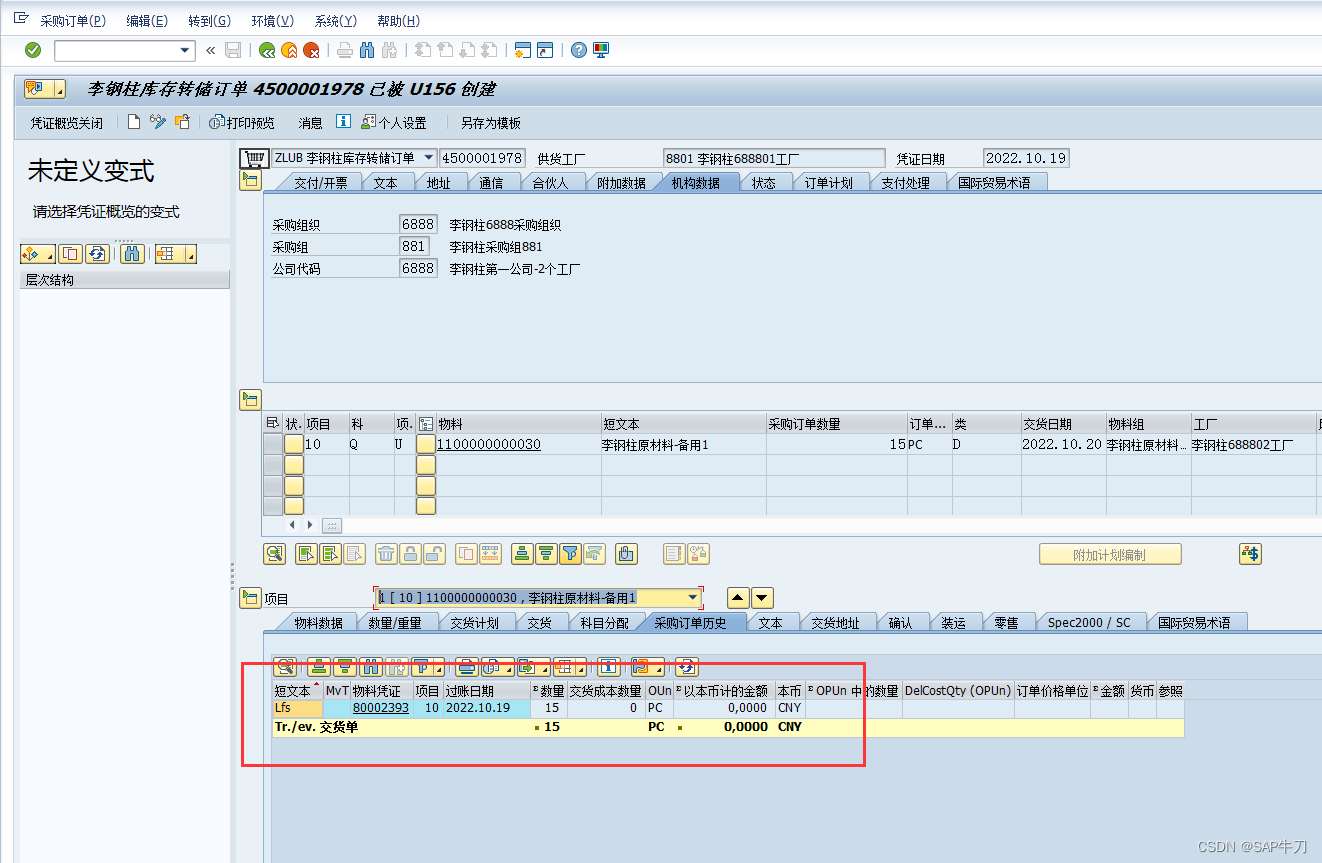This screenshot has height=863, width=1322.
Task: Select next item with down arrow button
Action: [x=762, y=598]
